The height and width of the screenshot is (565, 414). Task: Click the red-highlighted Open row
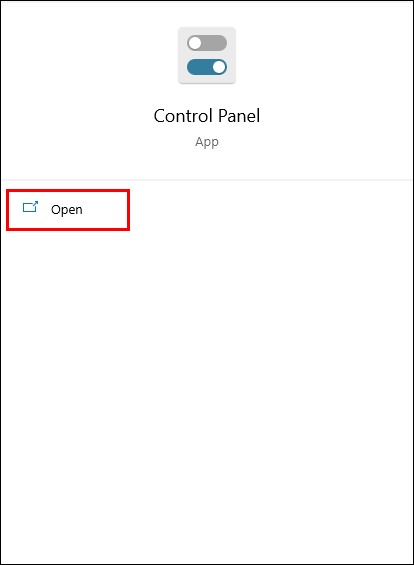pyautogui.click(x=68, y=210)
